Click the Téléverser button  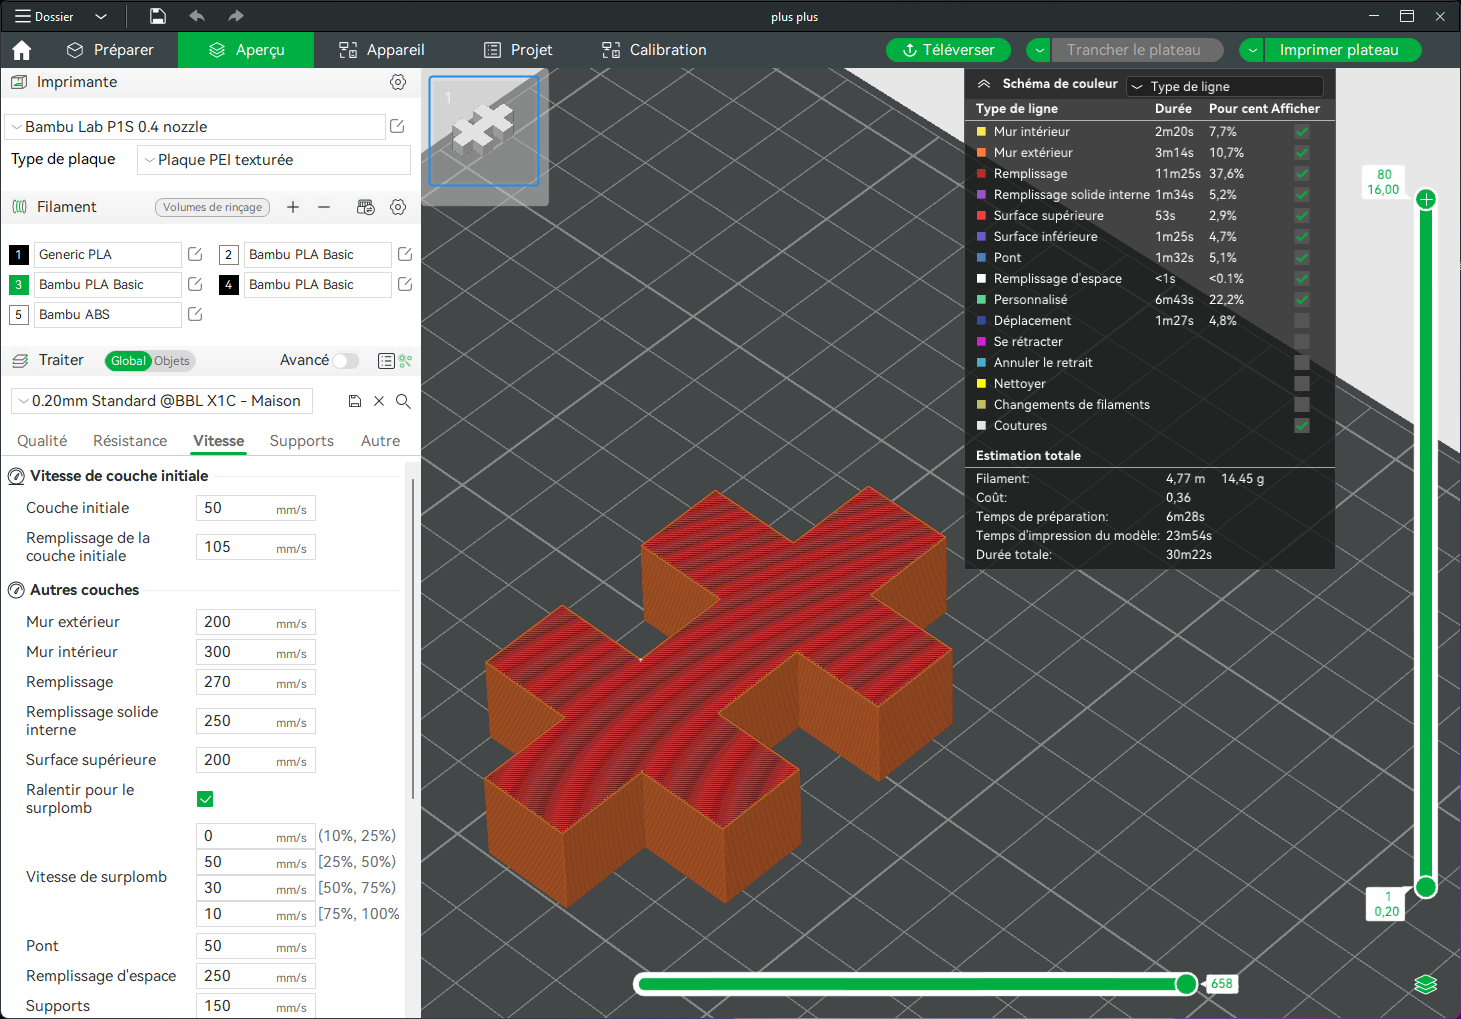pyautogui.click(x=948, y=50)
